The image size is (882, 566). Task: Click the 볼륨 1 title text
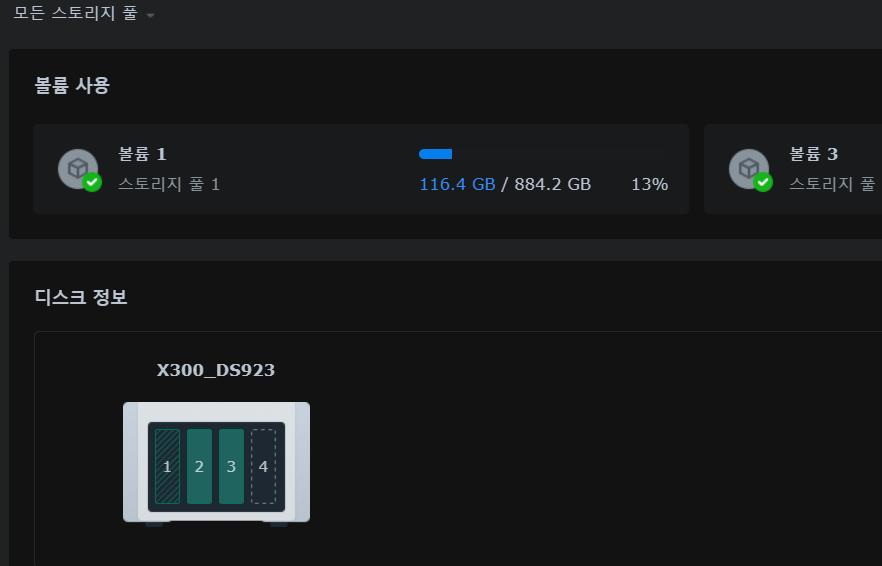coord(142,154)
